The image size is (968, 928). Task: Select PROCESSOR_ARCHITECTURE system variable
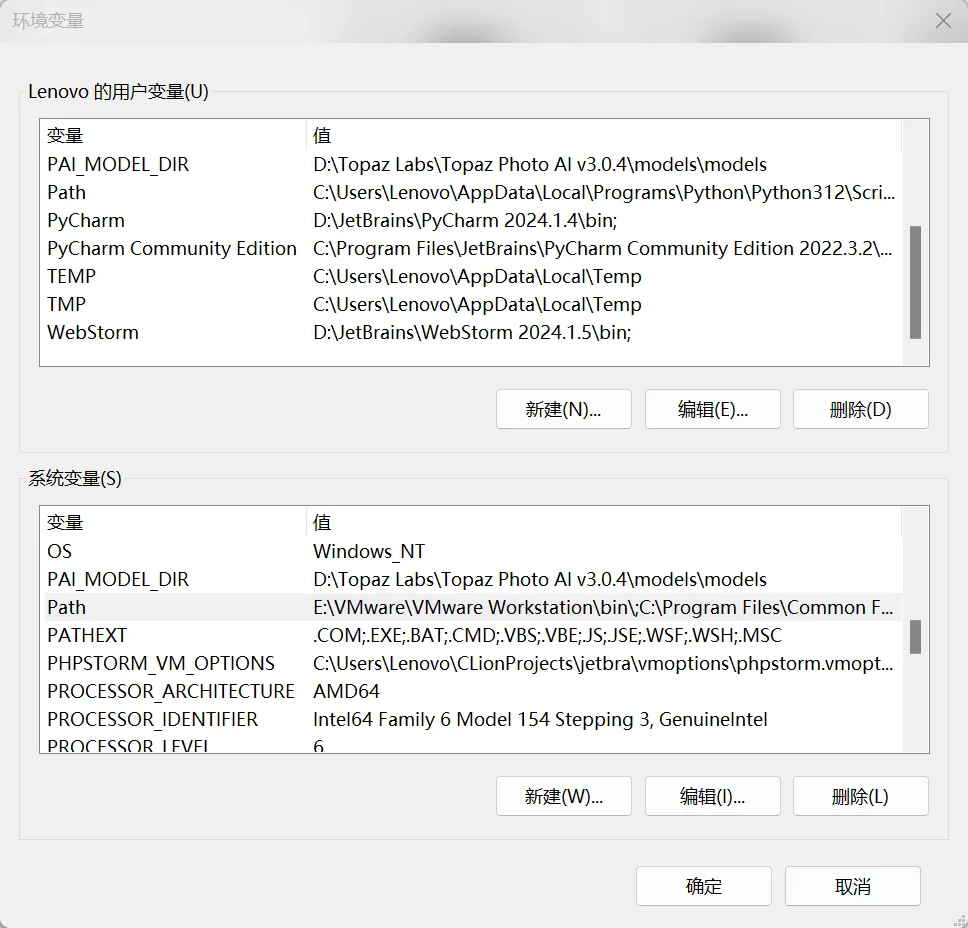tap(171, 691)
